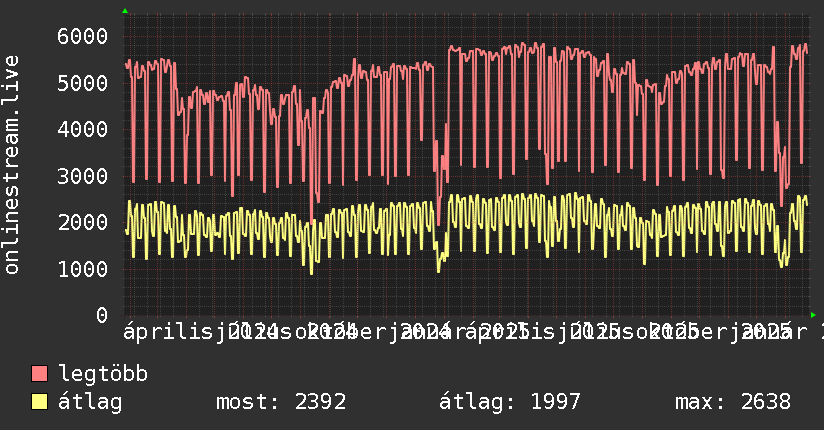Click the pink legtöbb legend swatch
The image size is (824, 430).
[x=39, y=374]
